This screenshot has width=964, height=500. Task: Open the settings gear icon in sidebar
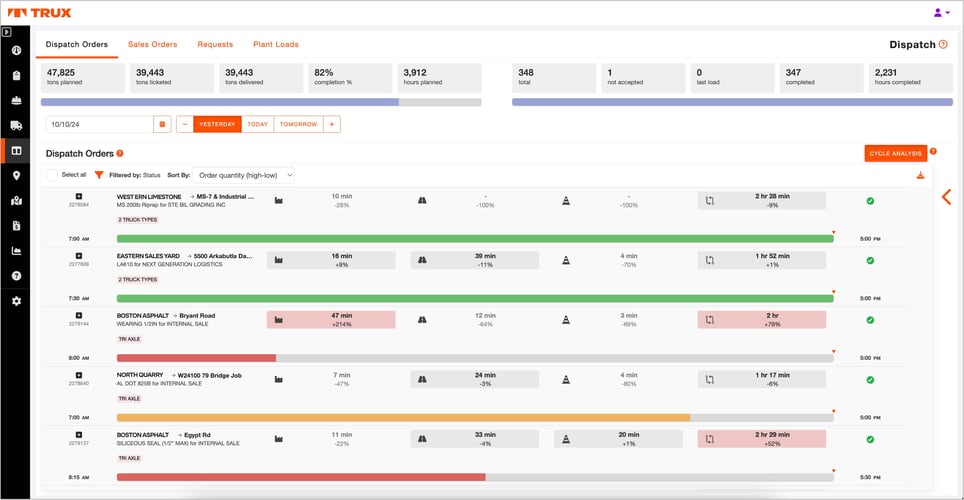pyautogui.click(x=17, y=301)
